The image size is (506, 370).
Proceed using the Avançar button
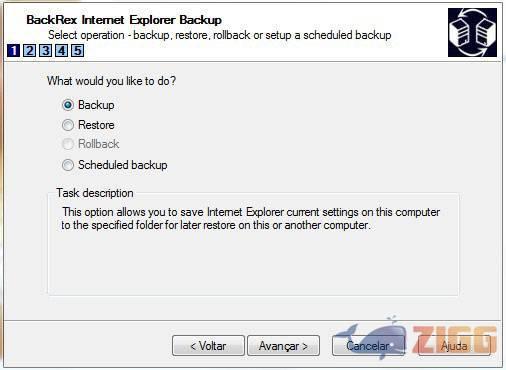(283, 346)
